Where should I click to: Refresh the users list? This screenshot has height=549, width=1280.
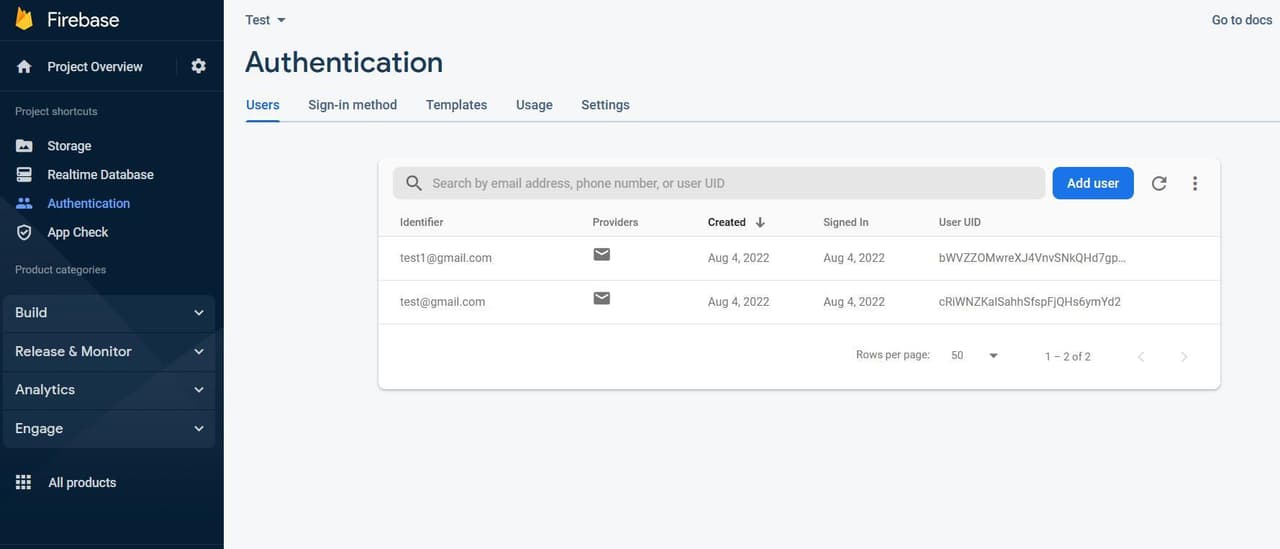[1159, 183]
